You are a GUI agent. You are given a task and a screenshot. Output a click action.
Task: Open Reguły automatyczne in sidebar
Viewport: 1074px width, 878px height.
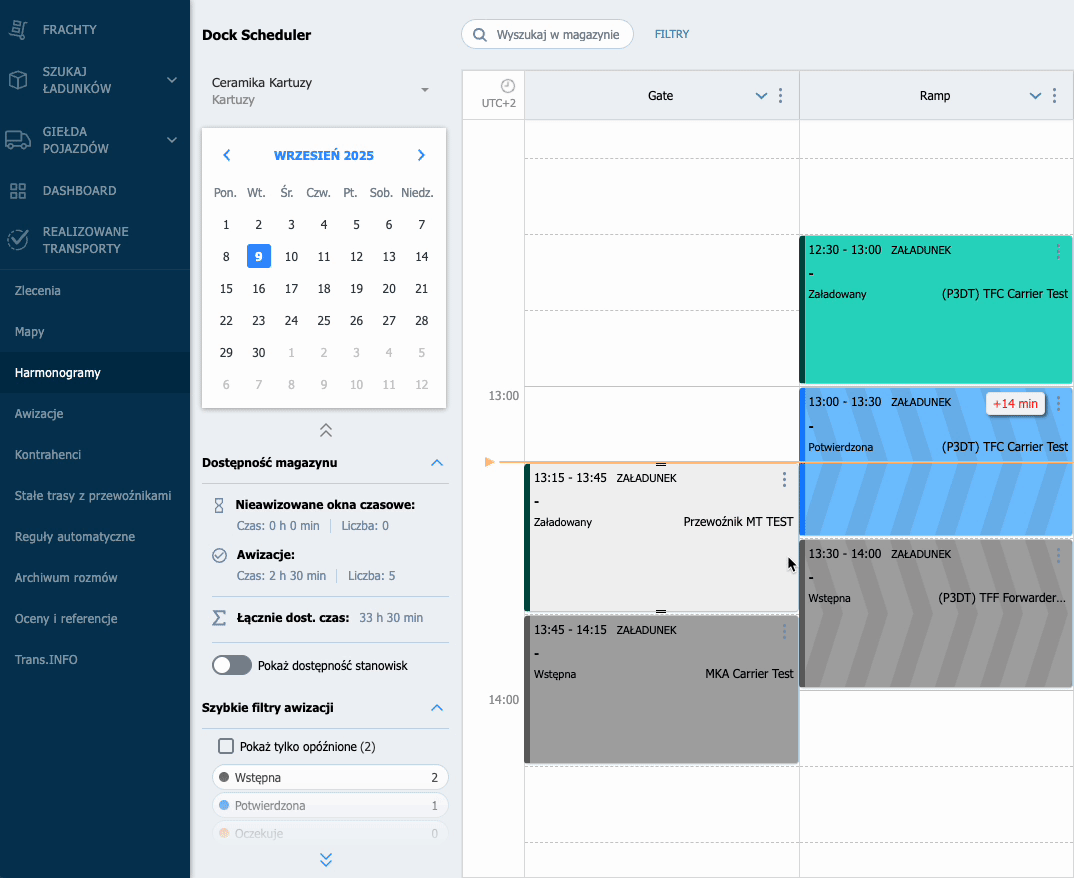(x=75, y=537)
